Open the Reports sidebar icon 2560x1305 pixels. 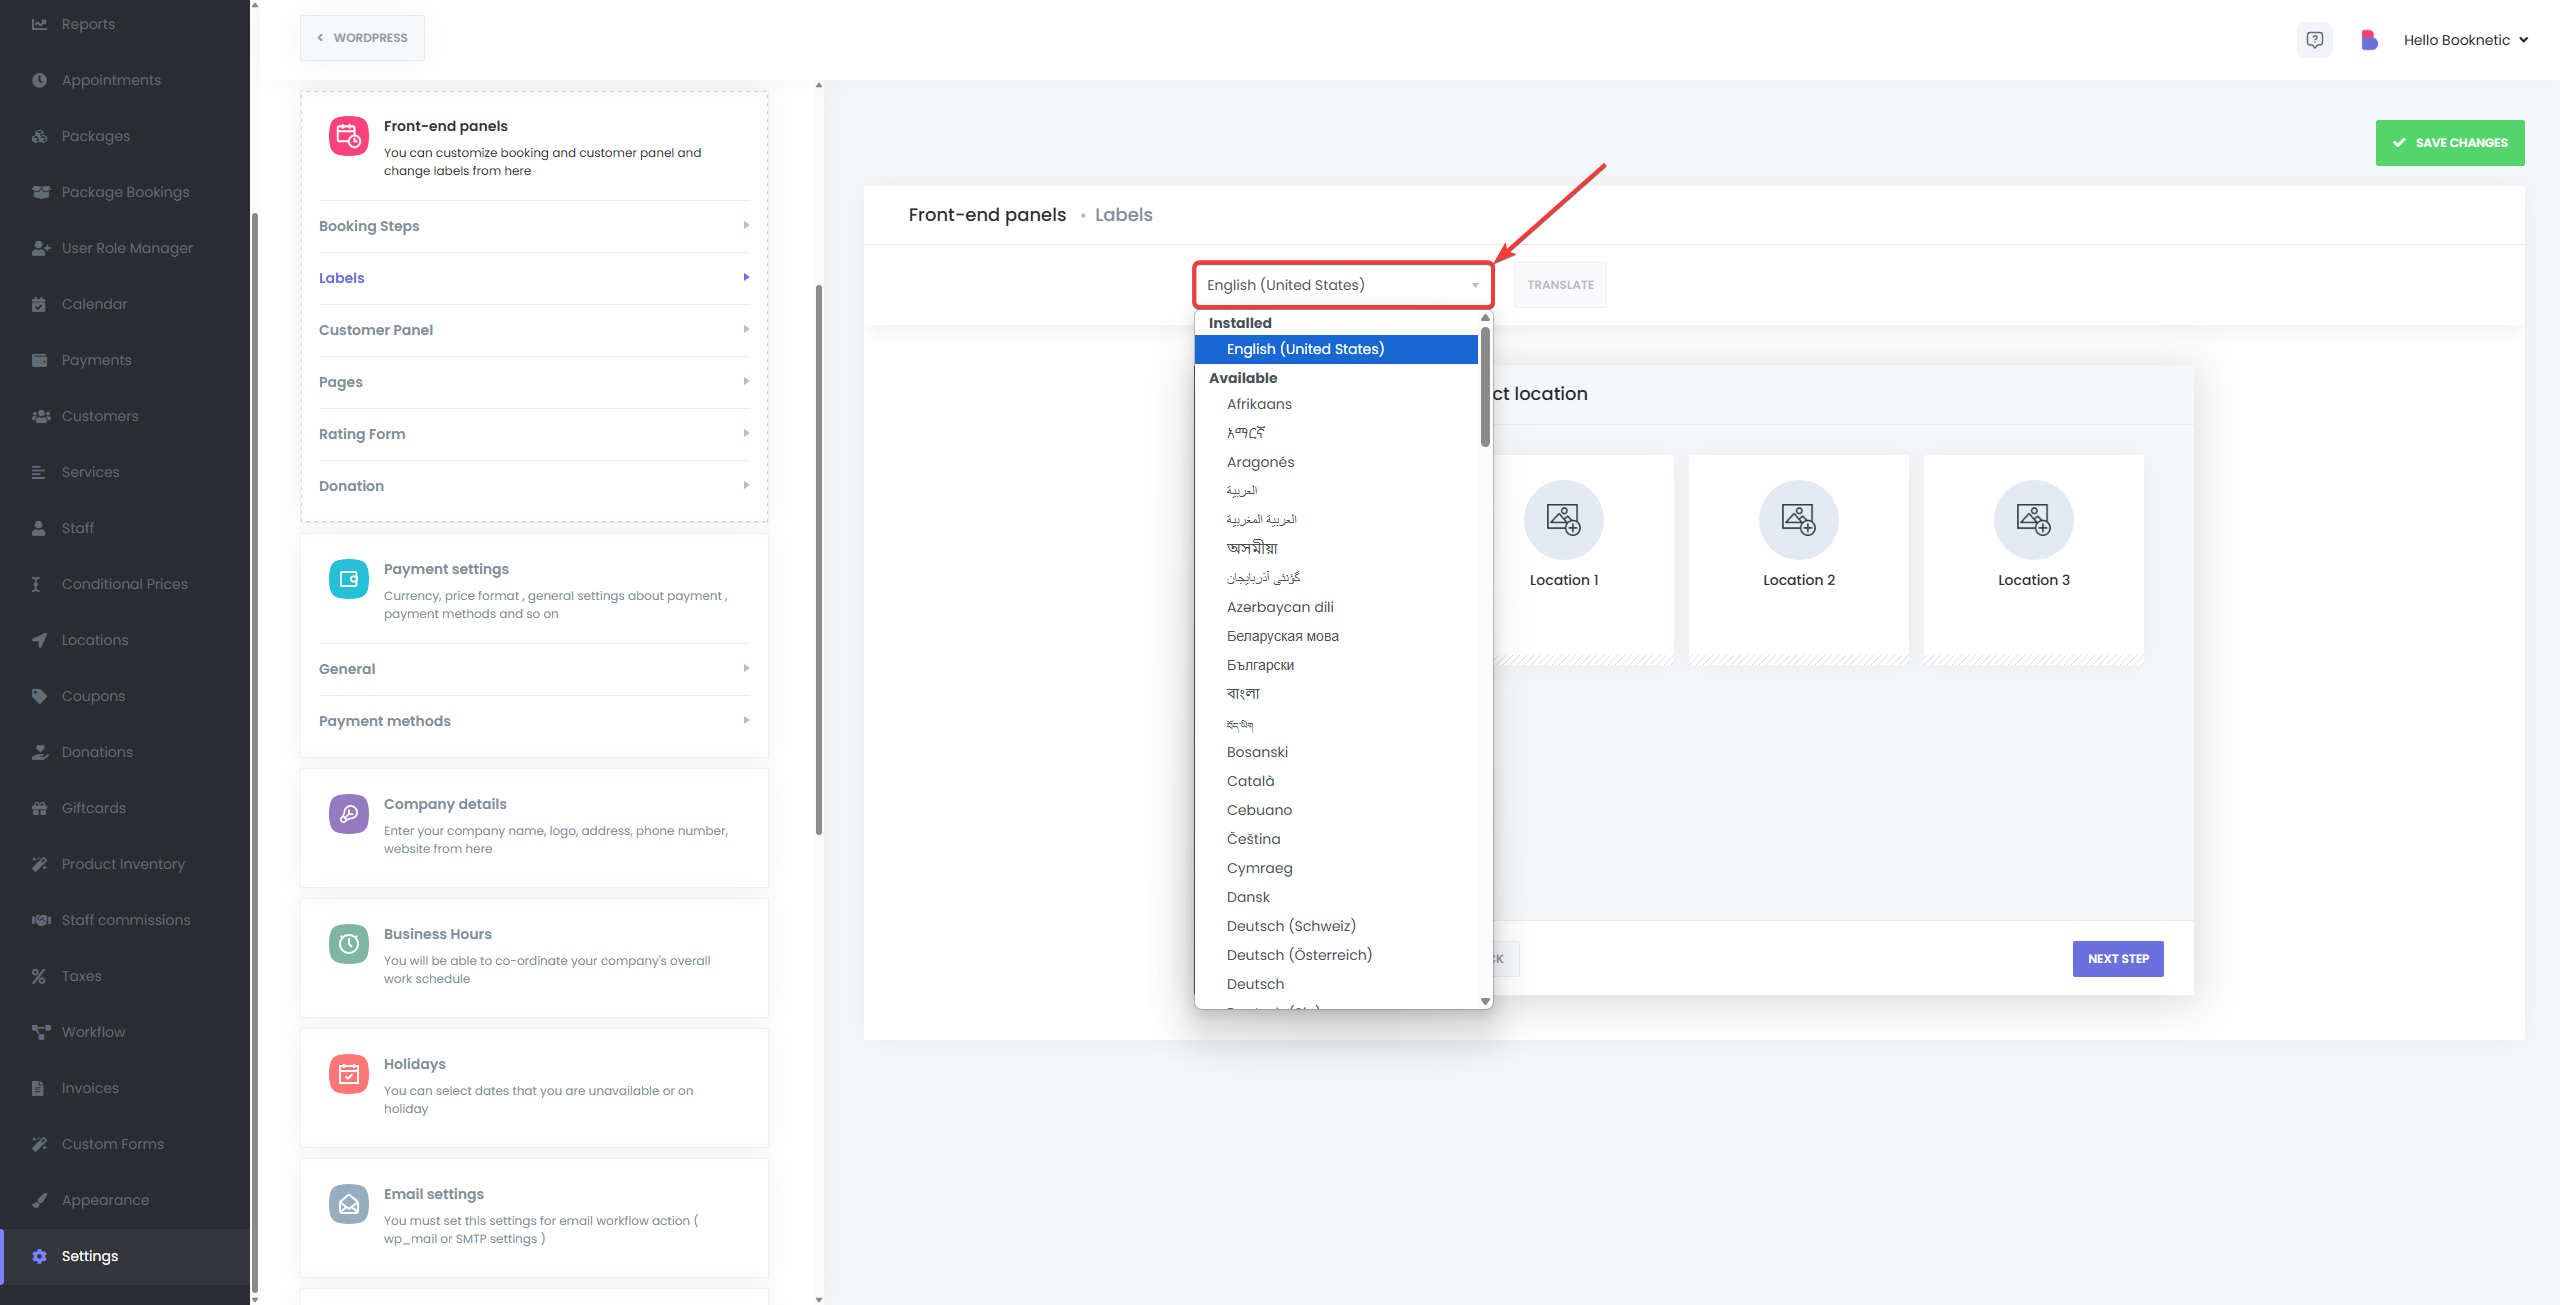(x=39, y=24)
